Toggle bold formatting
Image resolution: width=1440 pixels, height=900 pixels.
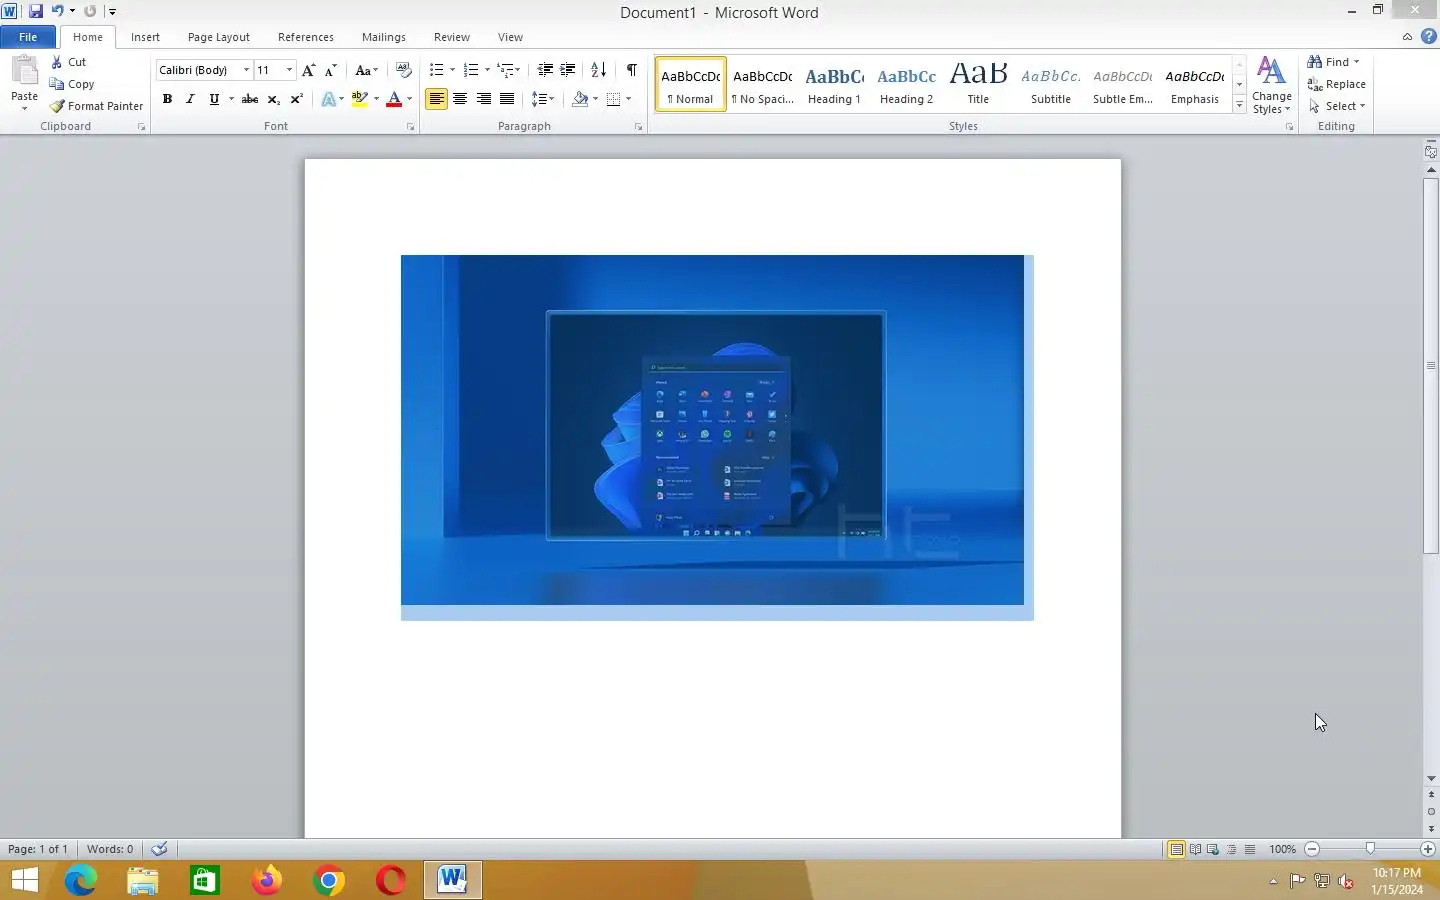click(167, 99)
